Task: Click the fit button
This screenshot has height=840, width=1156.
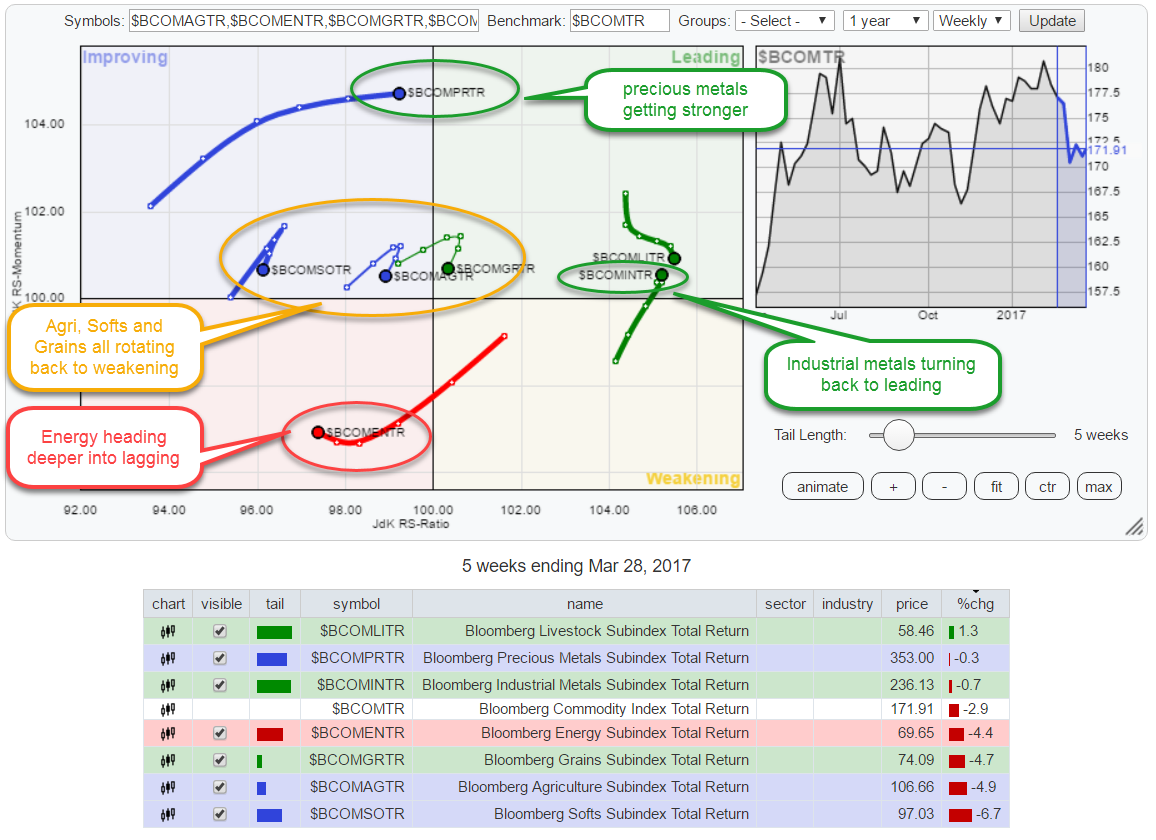Action: tap(996, 487)
